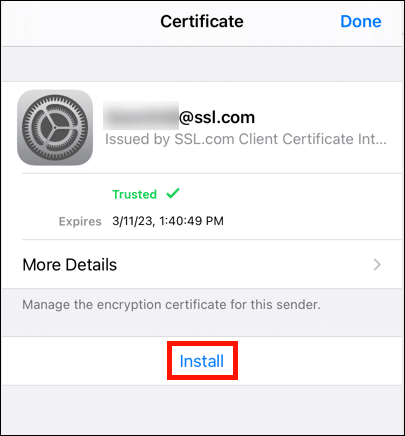Click the empty gray area beneath the Install row
The width and height of the screenshot is (405, 436).
(x=202, y=409)
